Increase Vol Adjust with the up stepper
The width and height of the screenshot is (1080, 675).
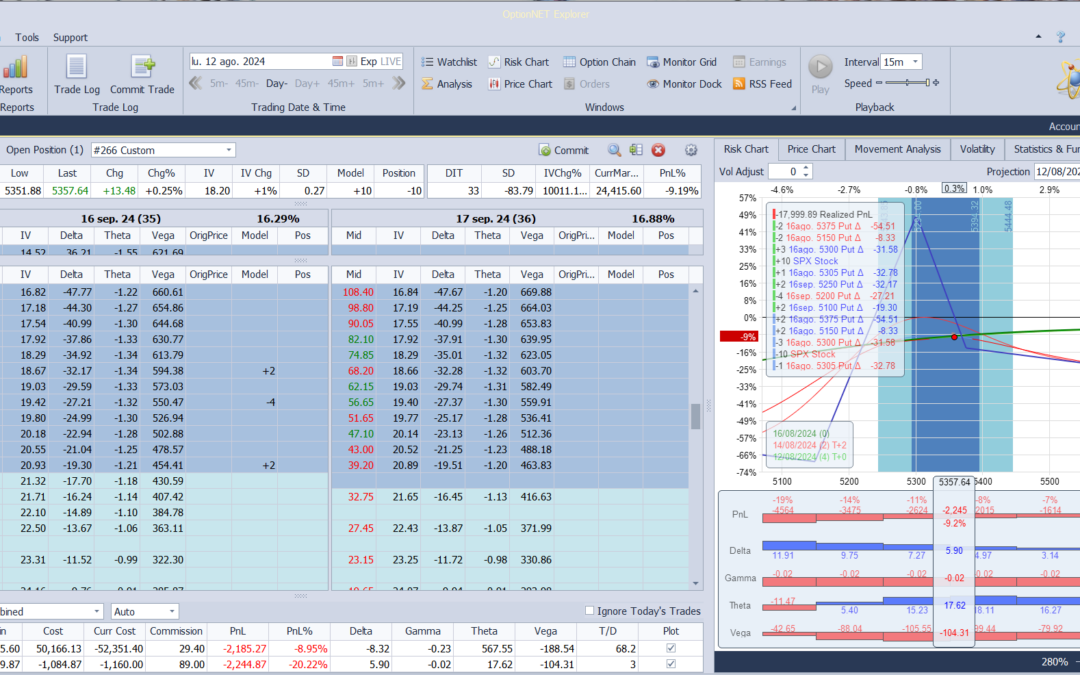(x=806, y=167)
